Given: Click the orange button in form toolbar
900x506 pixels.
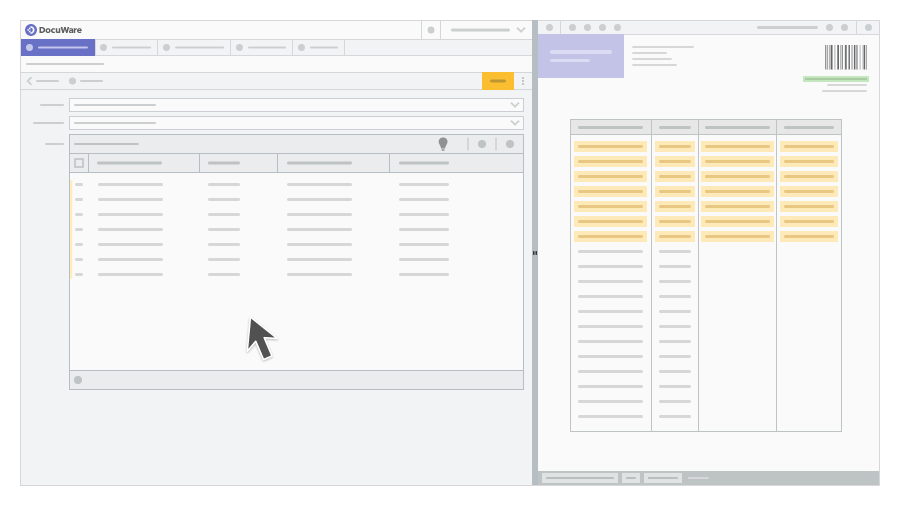Looking at the screenshot, I should 497,81.
